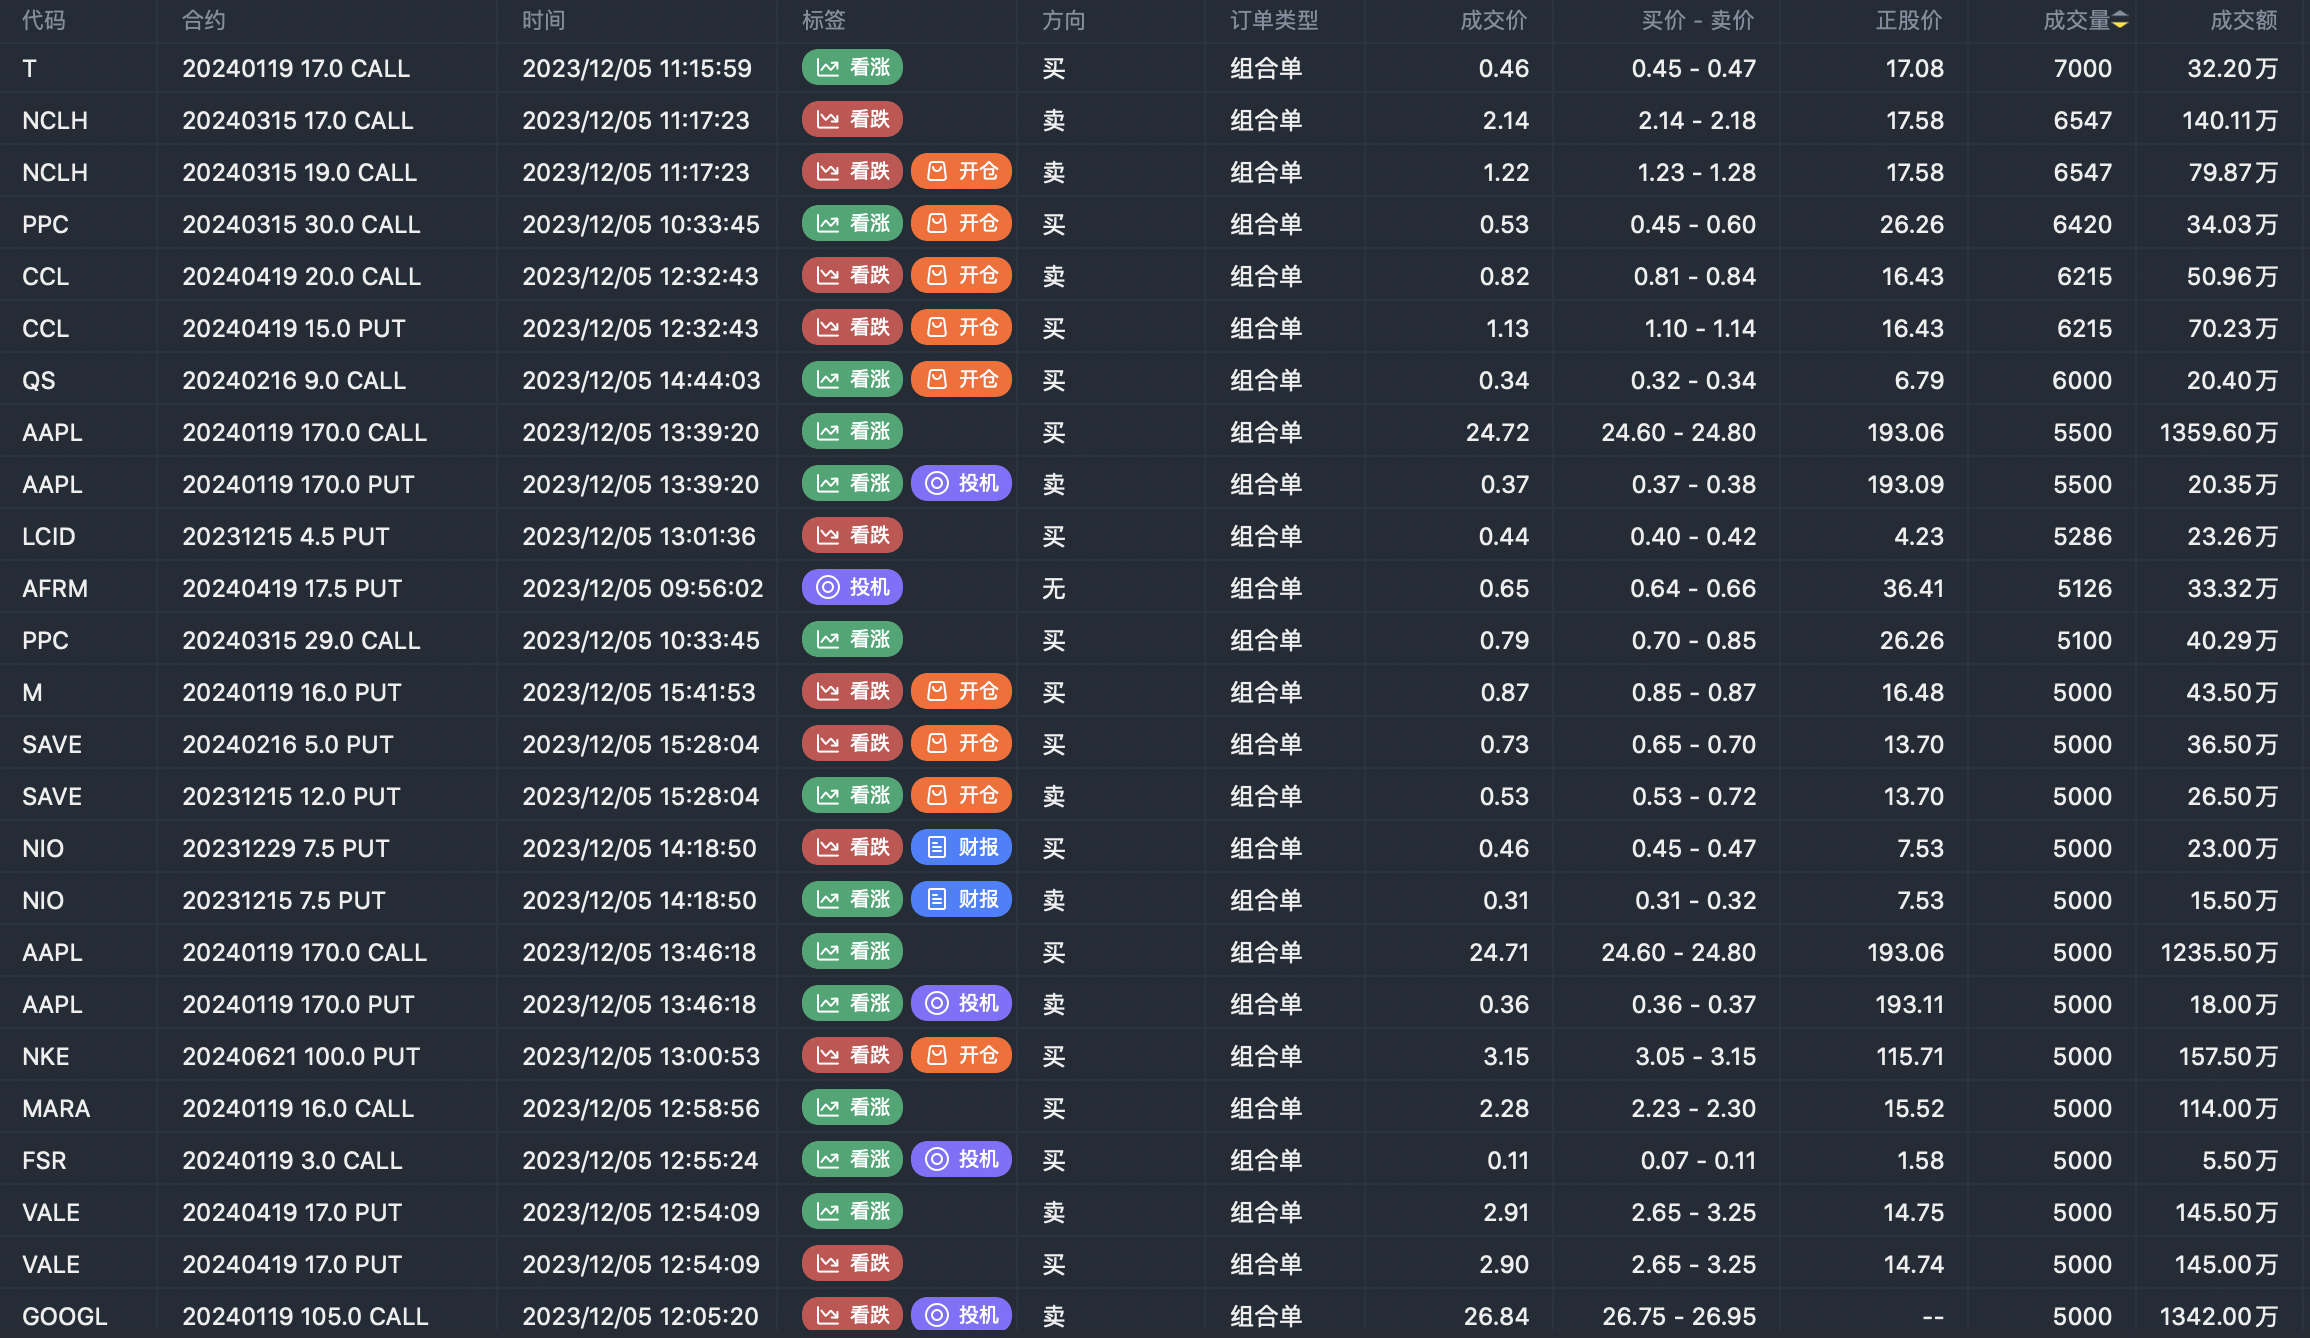
Task: Sort by the 时间 column header
Action: (543, 20)
